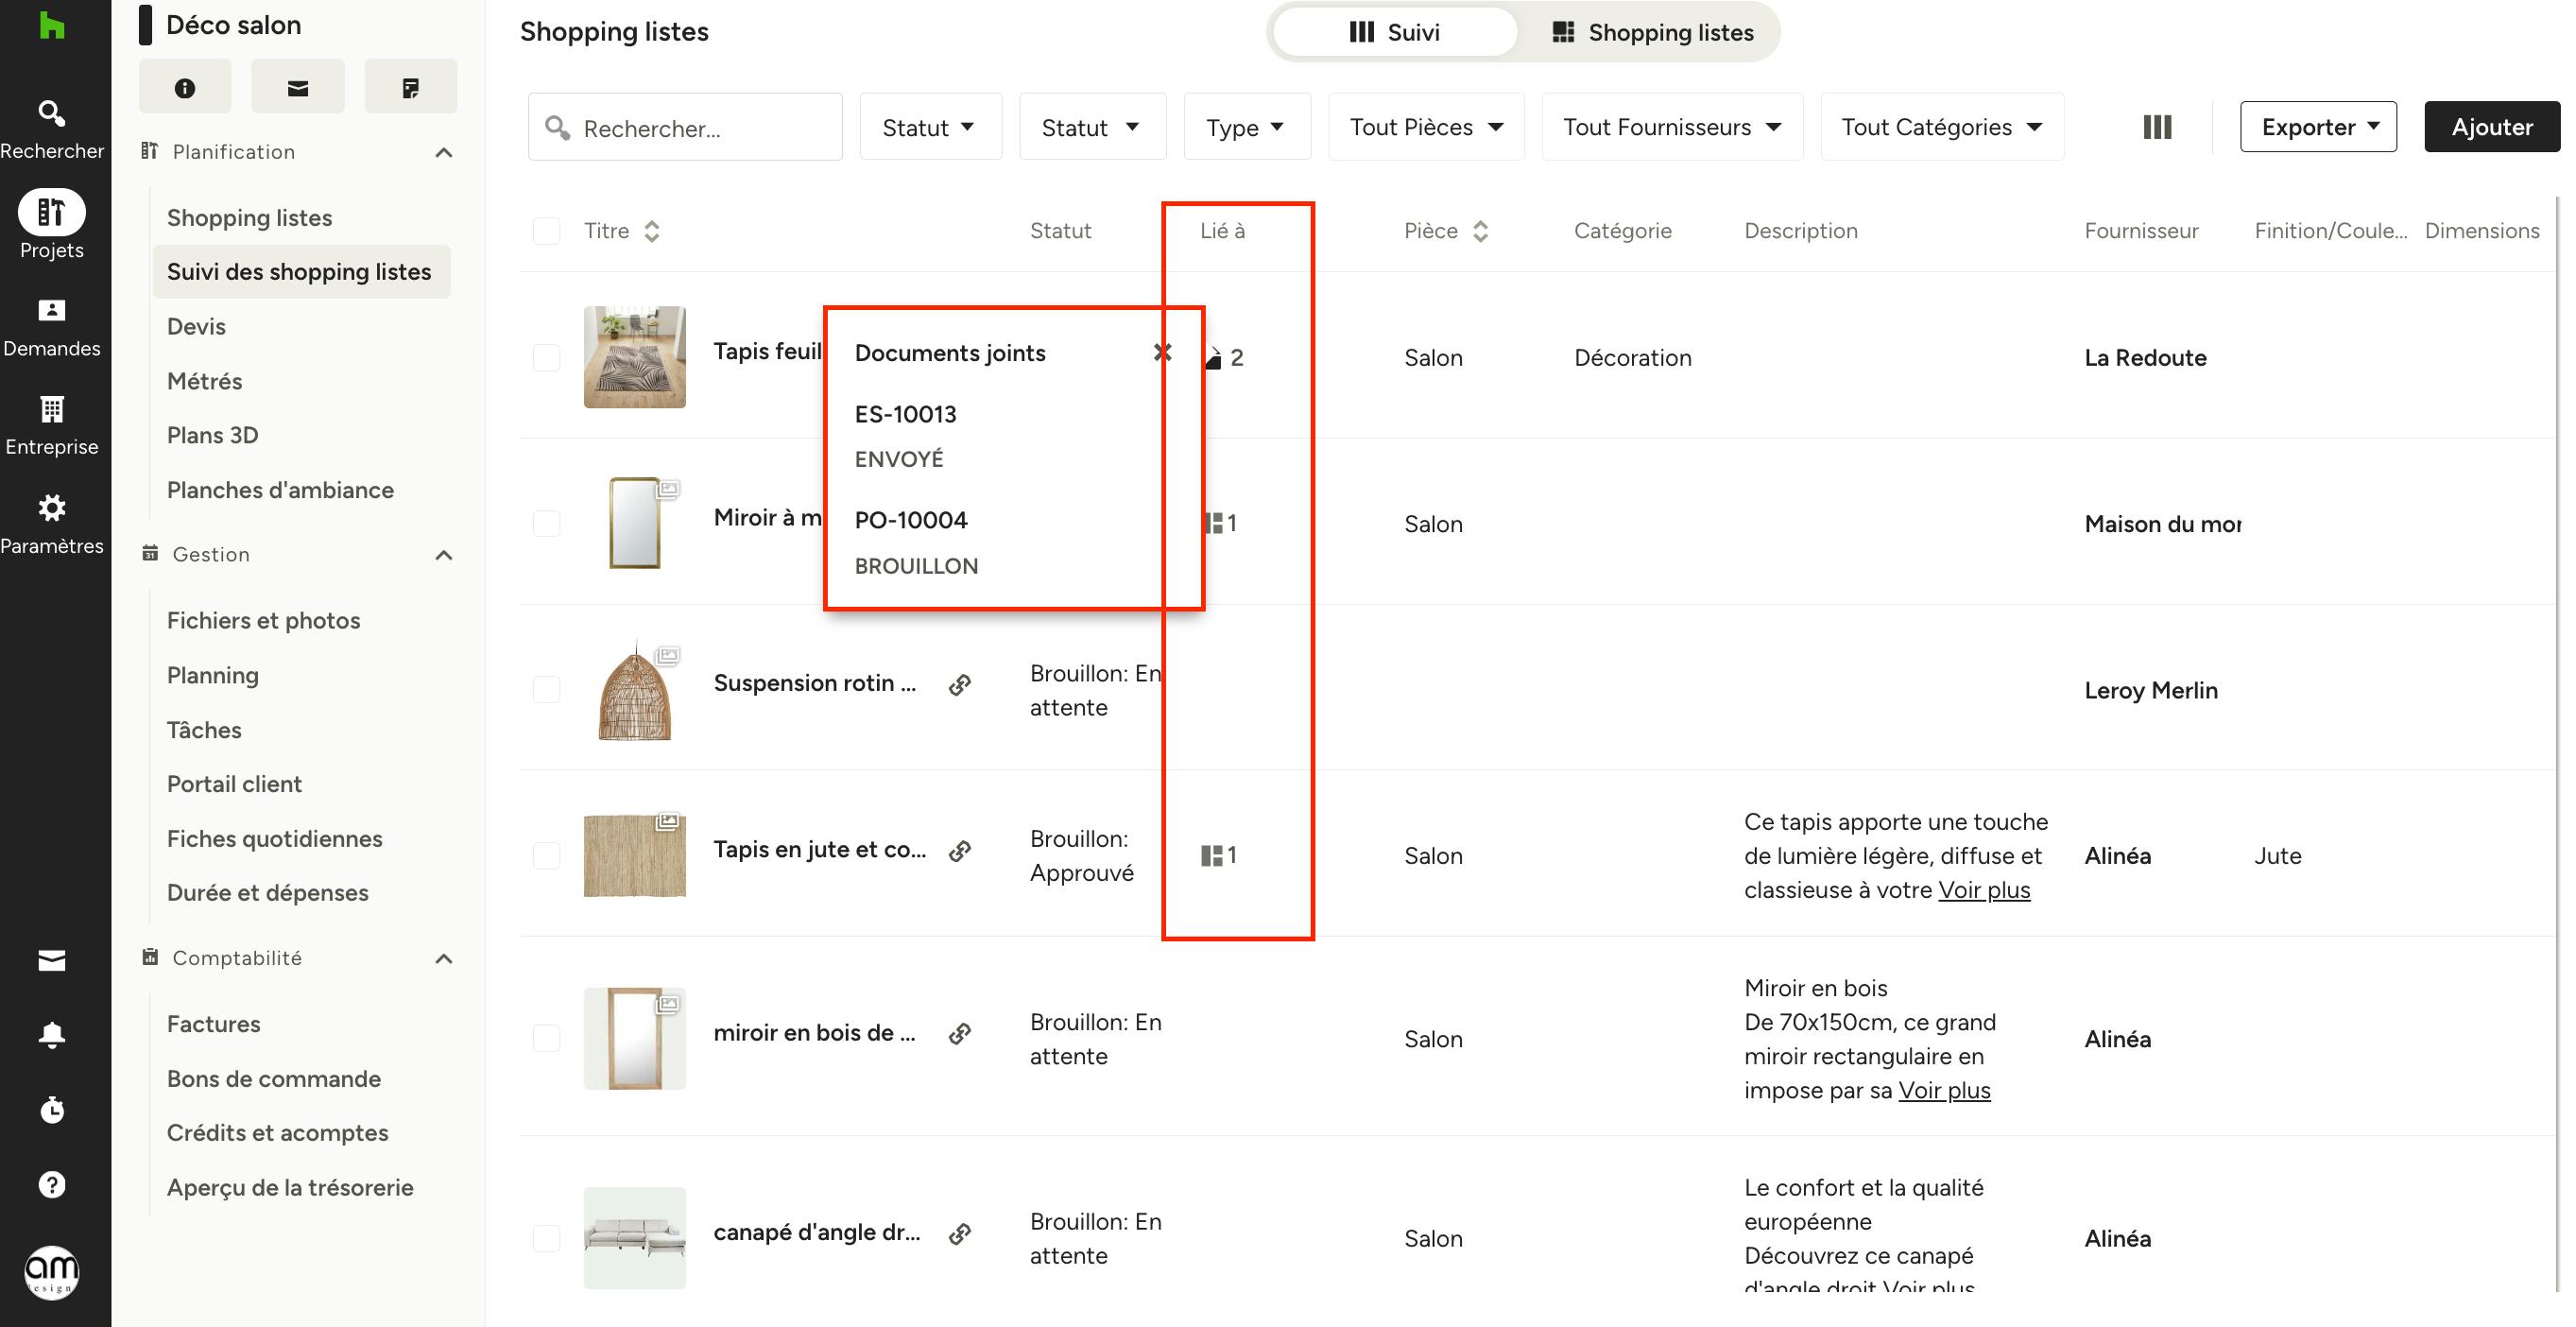The image size is (2576, 1327).
Task: Click in the Rechercher search field
Action: 685,127
